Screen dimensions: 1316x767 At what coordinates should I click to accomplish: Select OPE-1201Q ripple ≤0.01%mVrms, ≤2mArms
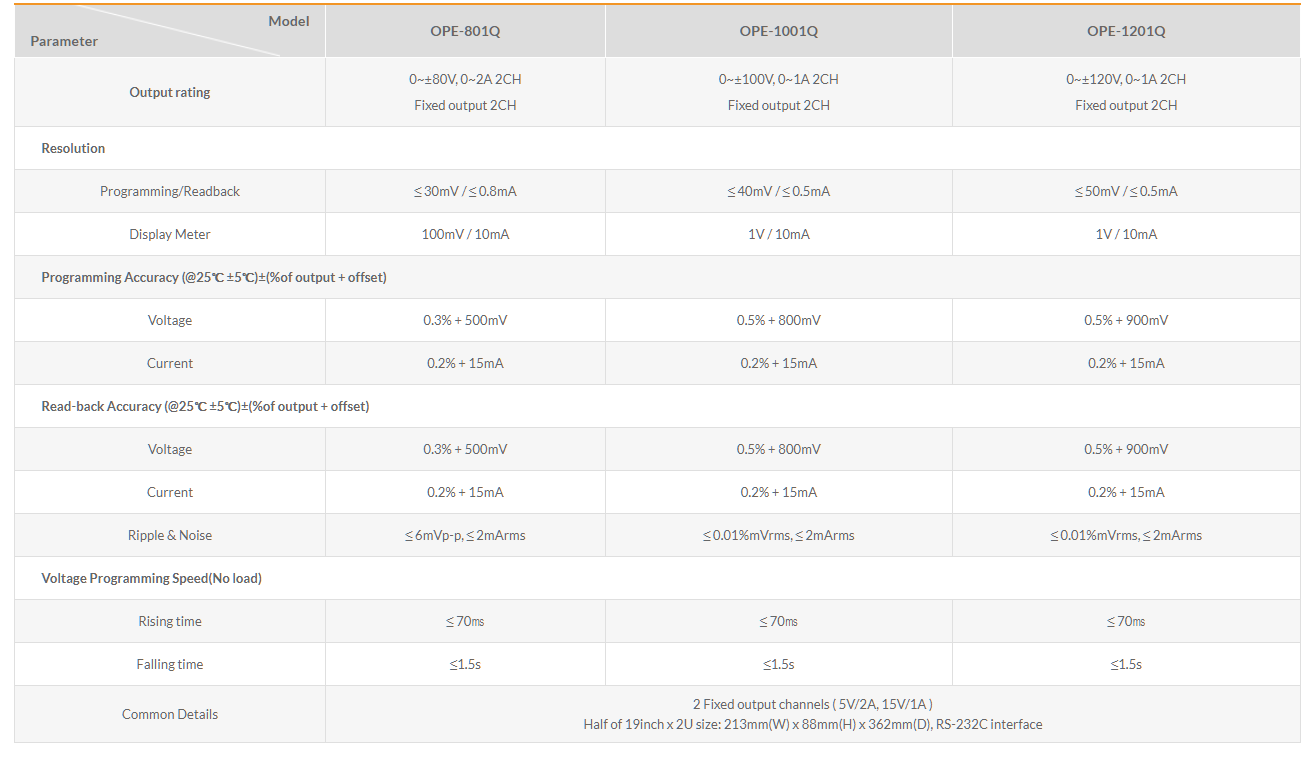click(1126, 535)
